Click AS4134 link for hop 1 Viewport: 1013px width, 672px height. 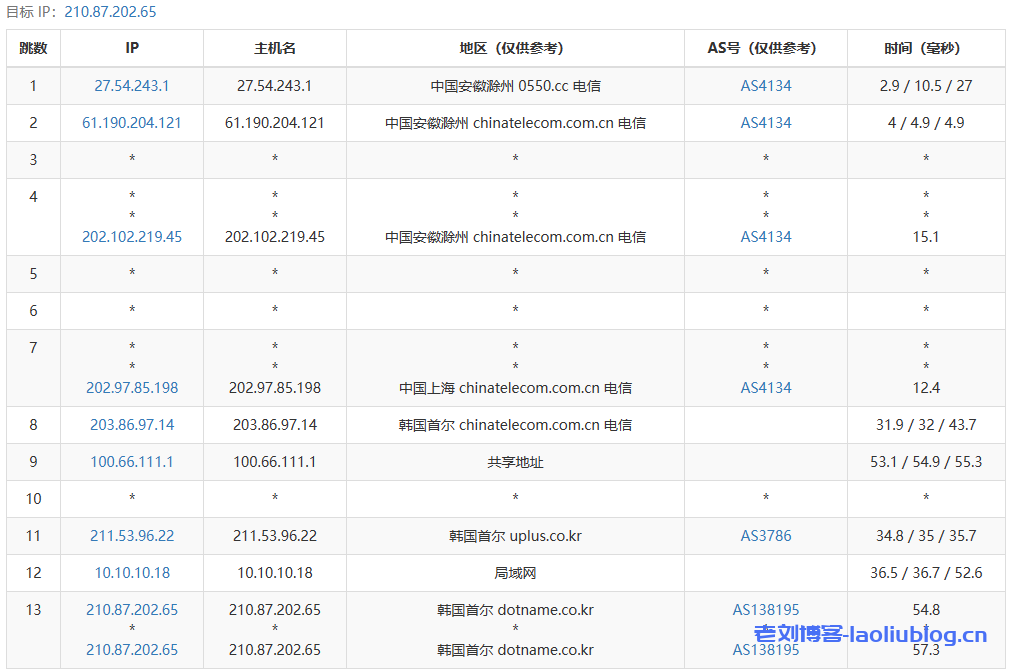pos(765,86)
